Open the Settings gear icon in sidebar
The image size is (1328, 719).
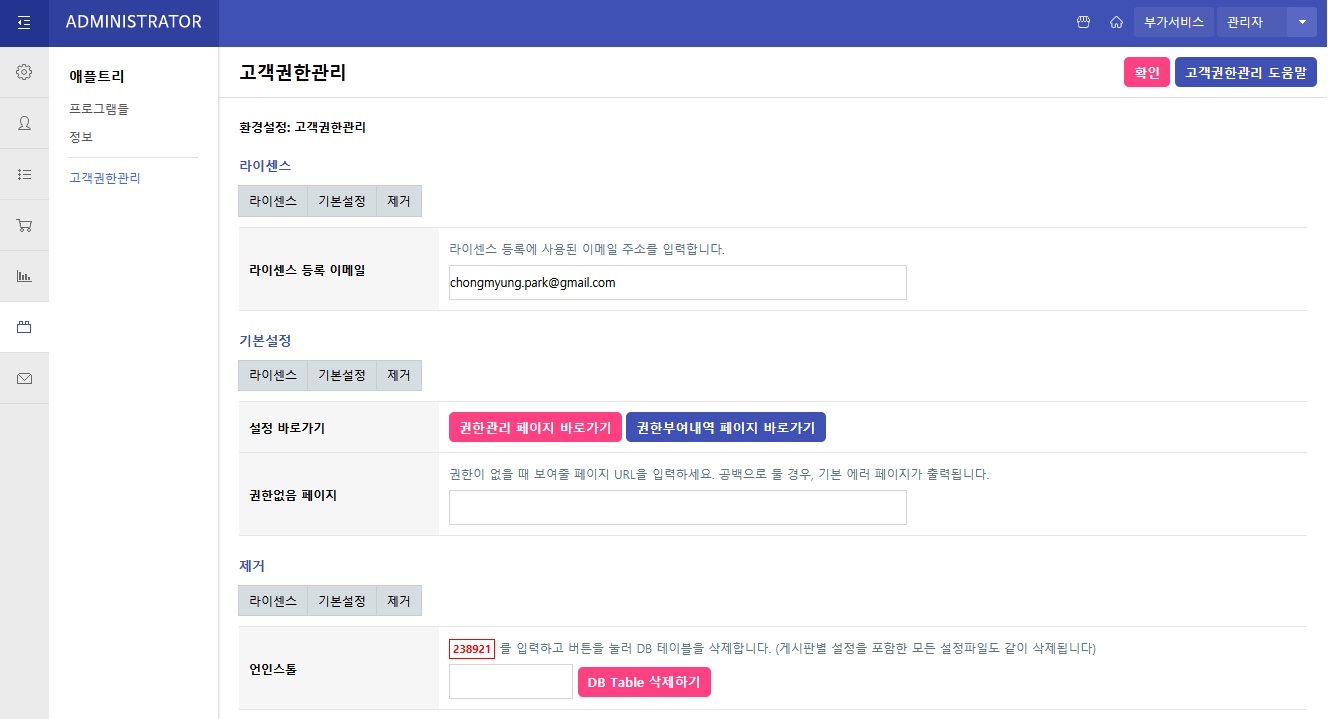tap(24, 71)
